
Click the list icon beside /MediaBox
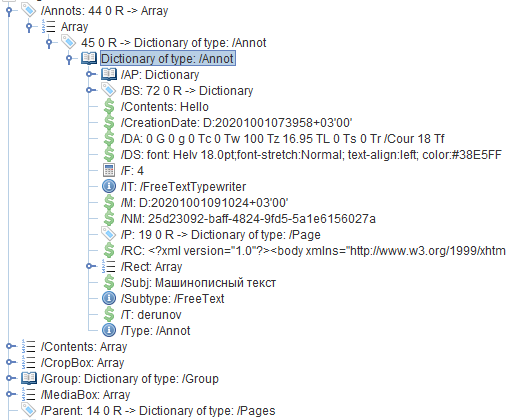[29, 395]
